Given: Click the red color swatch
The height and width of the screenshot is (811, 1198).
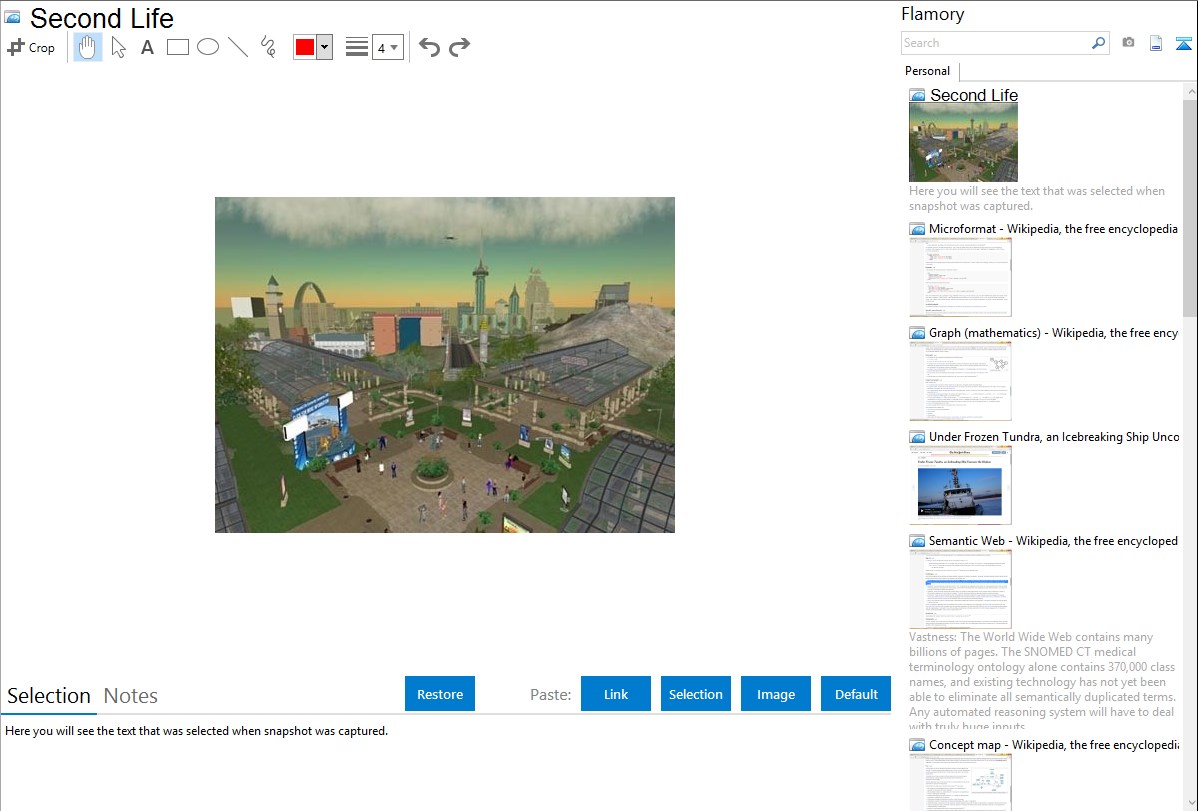Looking at the screenshot, I should click(305, 47).
